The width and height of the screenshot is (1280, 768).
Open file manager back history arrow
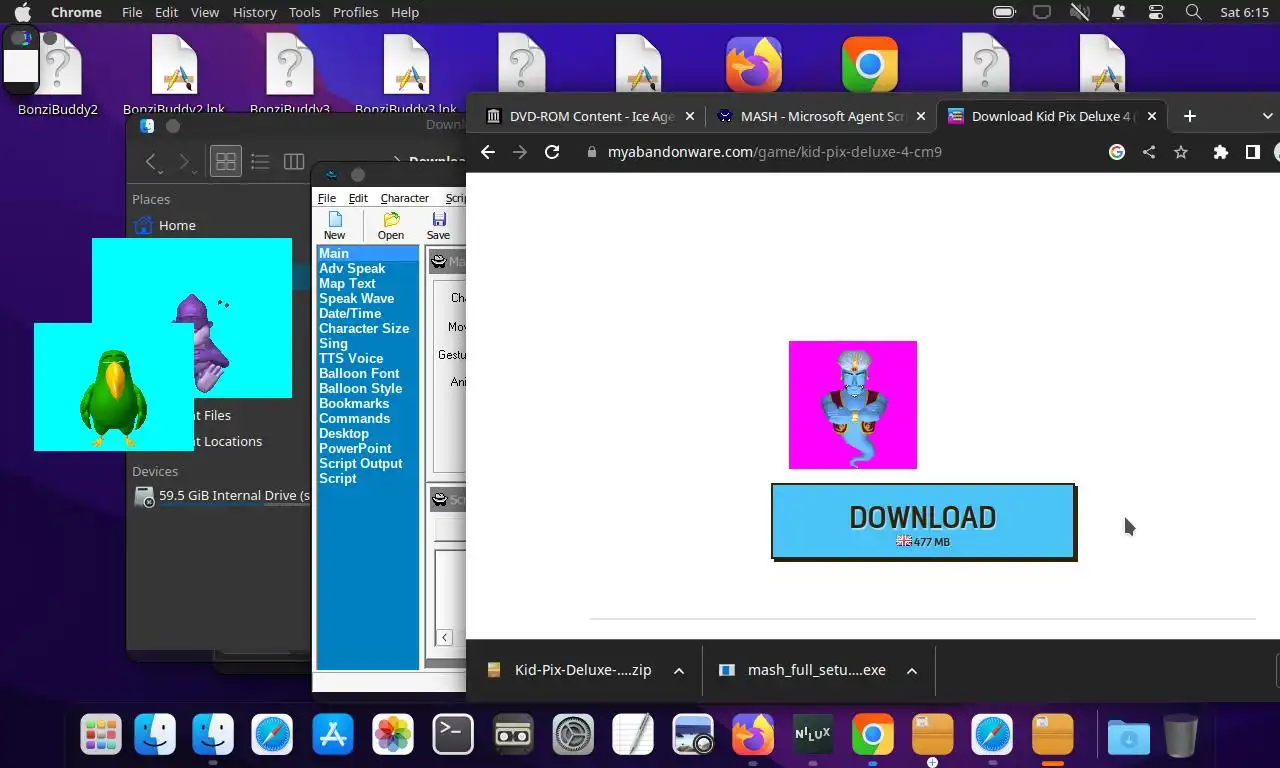[151, 161]
